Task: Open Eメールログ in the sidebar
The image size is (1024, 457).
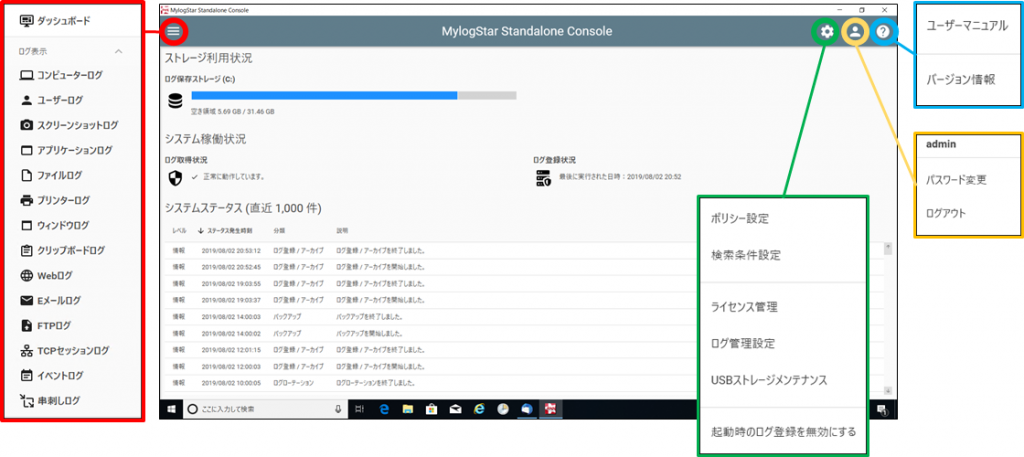Action: tap(59, 300)
